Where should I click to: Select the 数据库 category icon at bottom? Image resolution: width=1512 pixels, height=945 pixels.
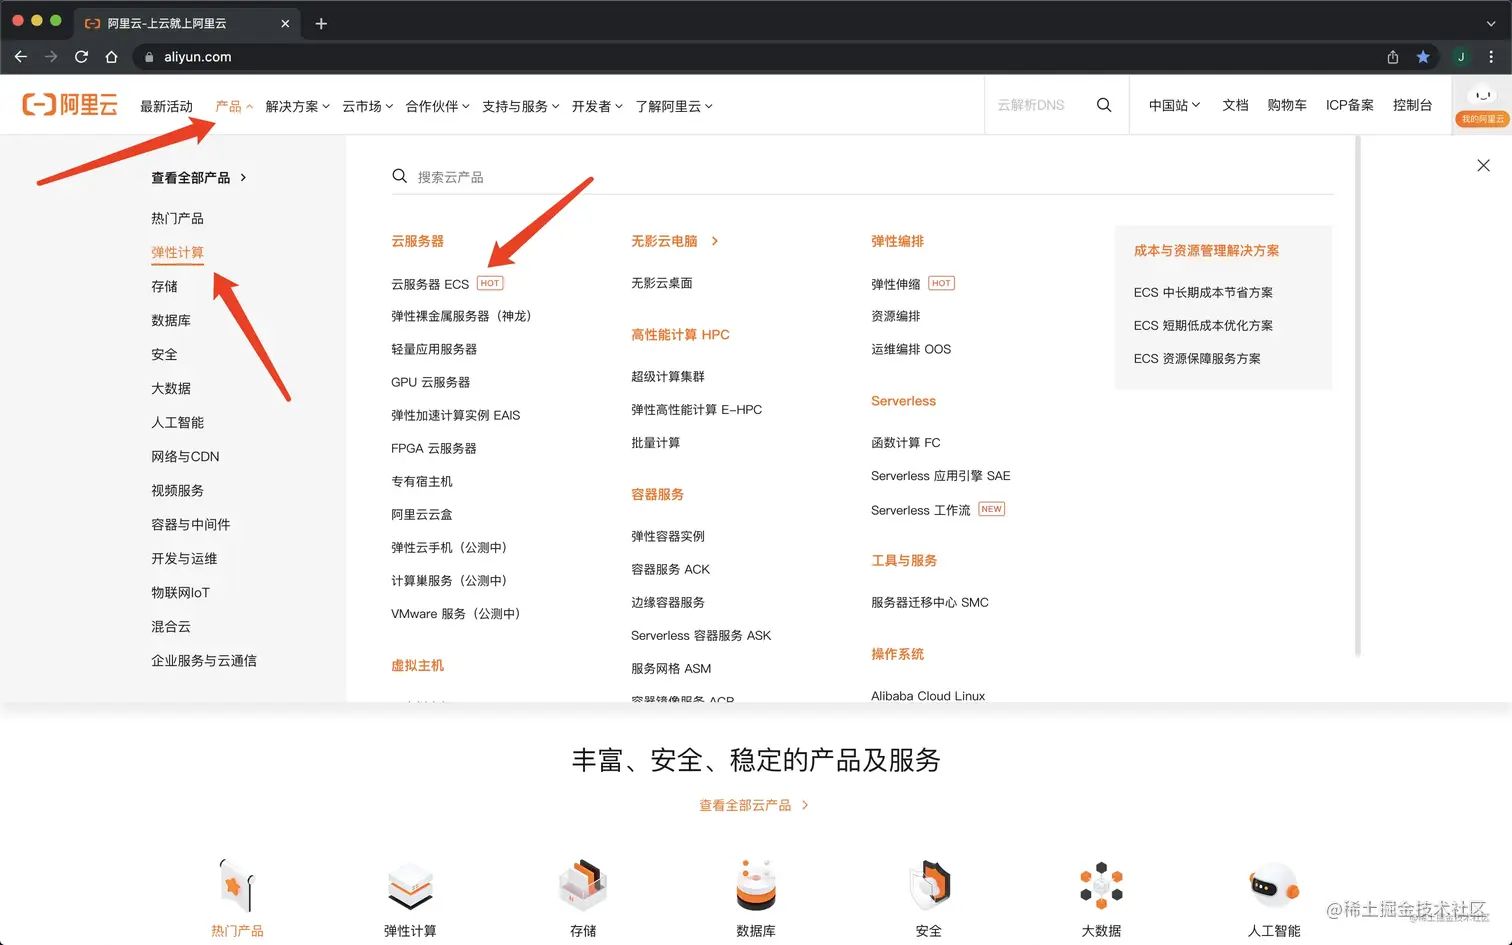point(756,886)
